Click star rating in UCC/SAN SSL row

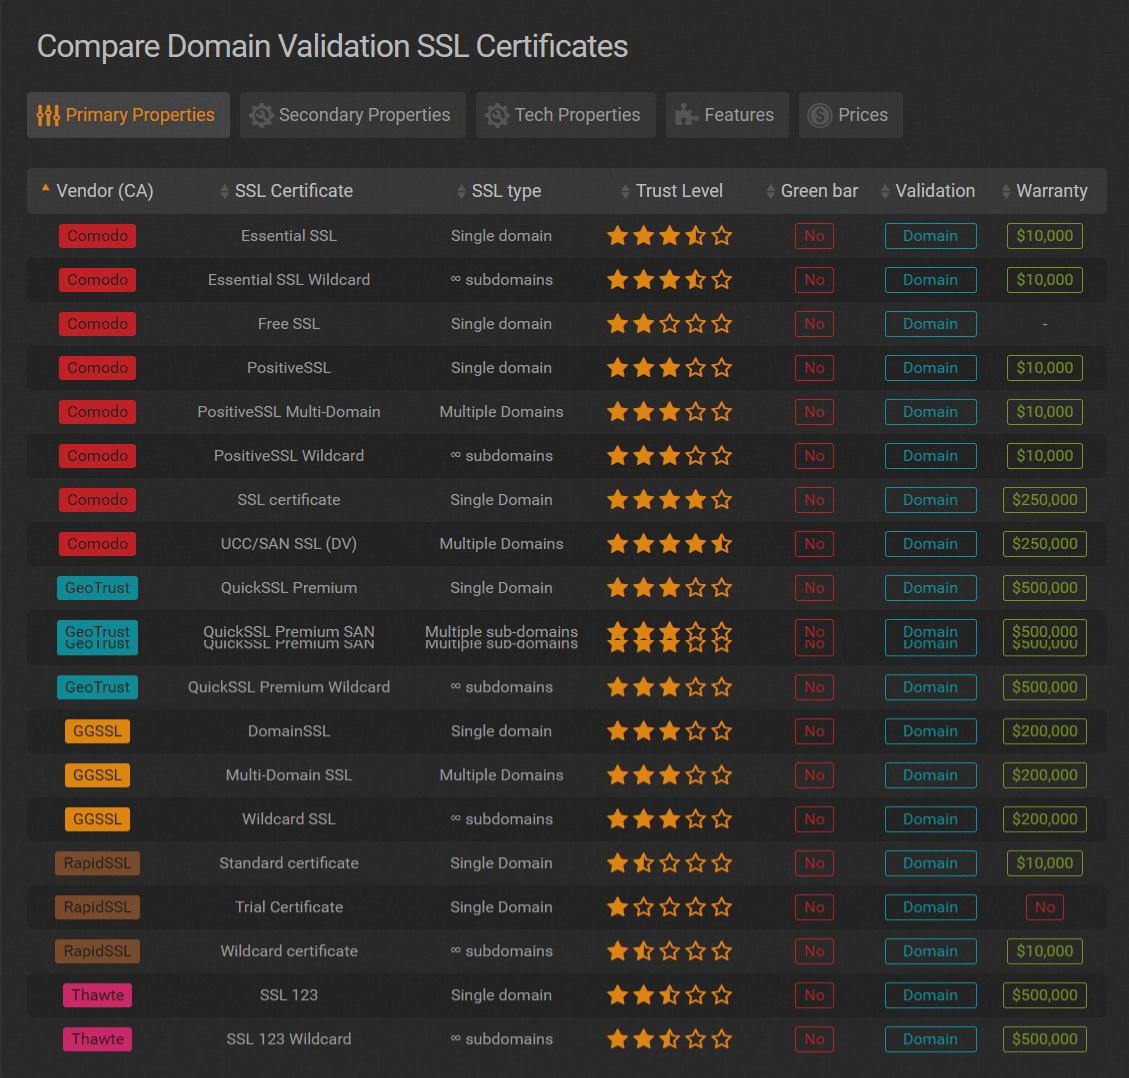coord(670,544)
